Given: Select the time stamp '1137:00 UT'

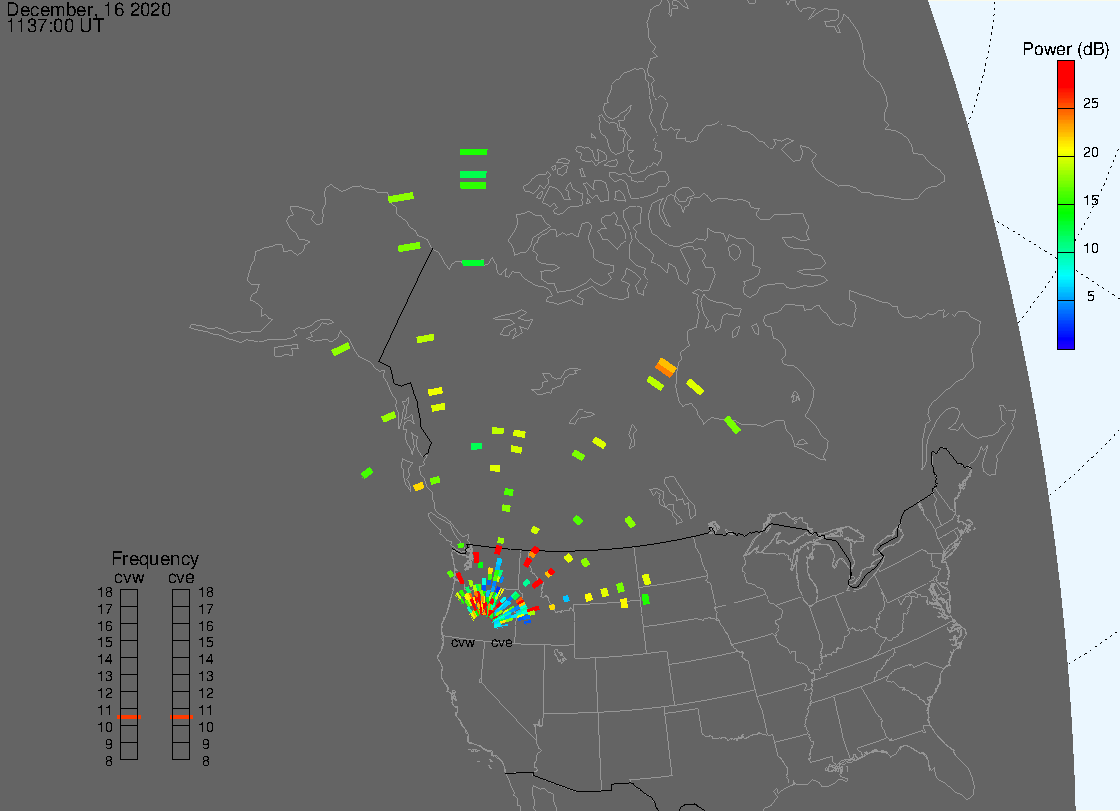Looking at the screenshot, I should tap(55, 26).
